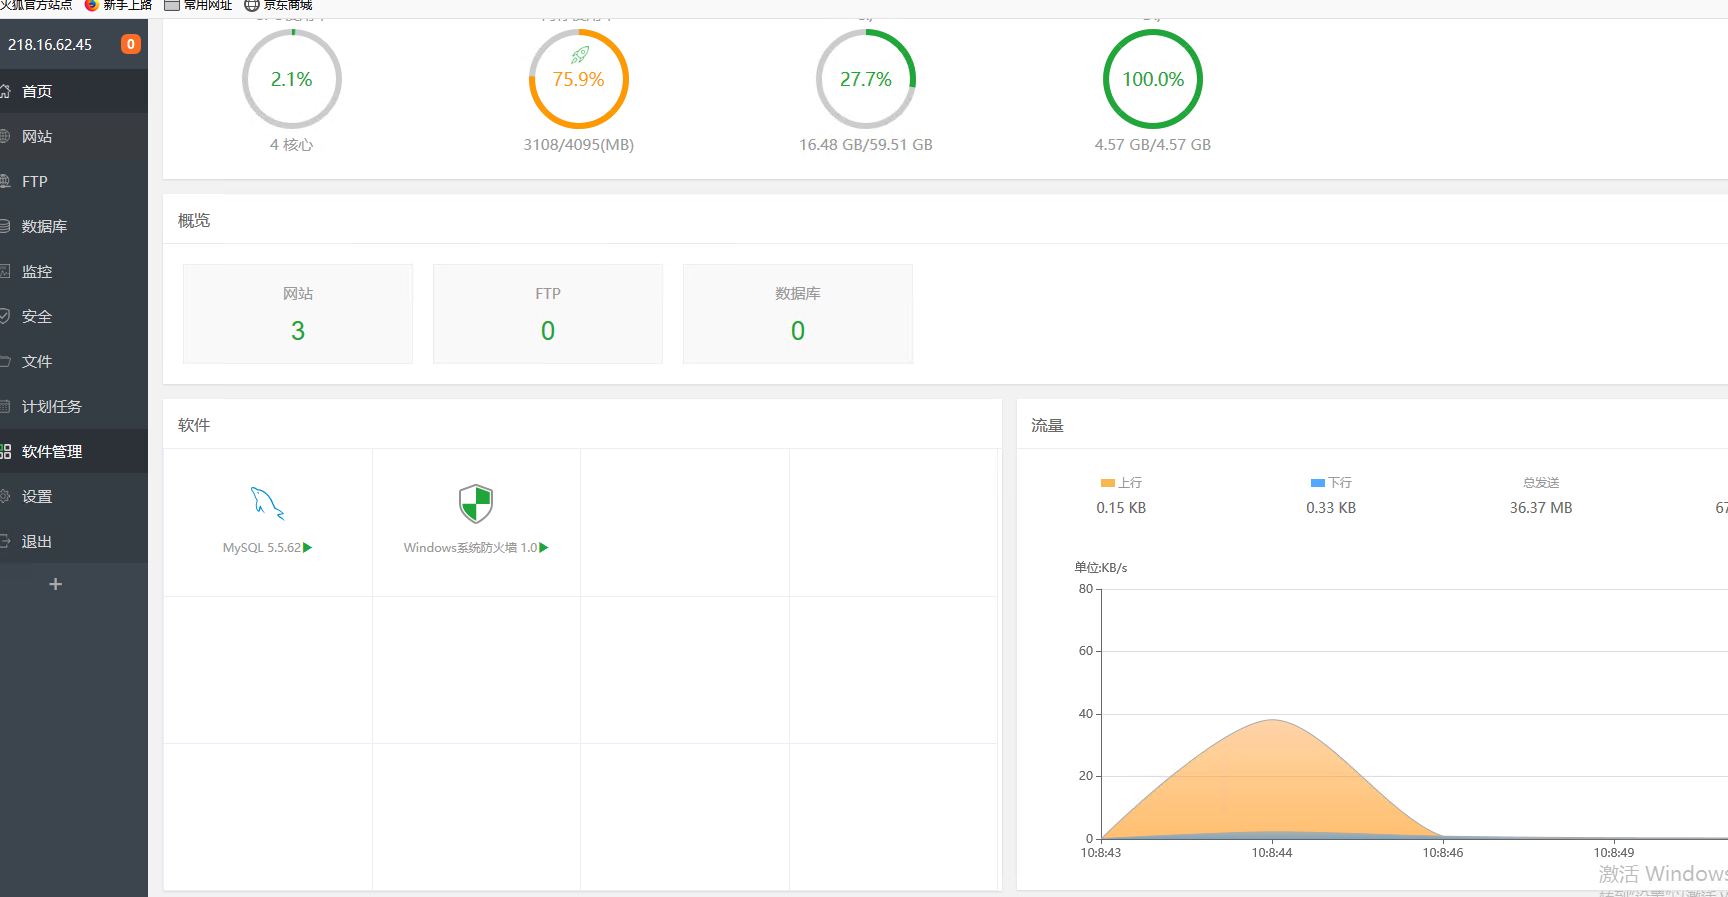Click the 27.7% disk usage gauge

[866, 79]
